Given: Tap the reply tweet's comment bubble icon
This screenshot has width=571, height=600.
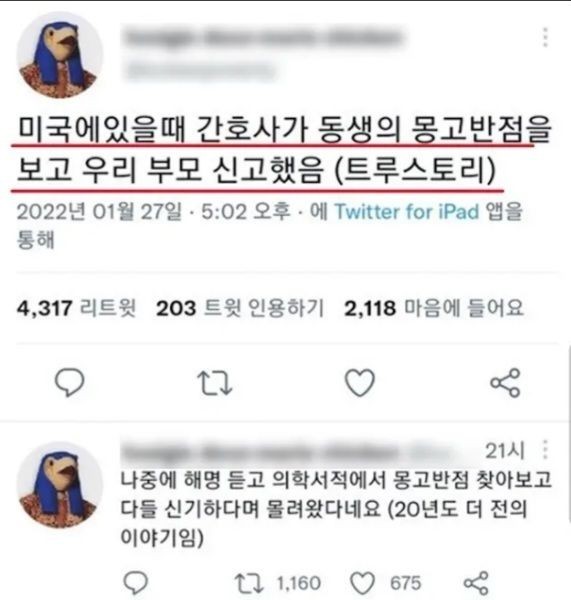Looking at the screenshot, I should pyautogui.click(x=135, y=583).
